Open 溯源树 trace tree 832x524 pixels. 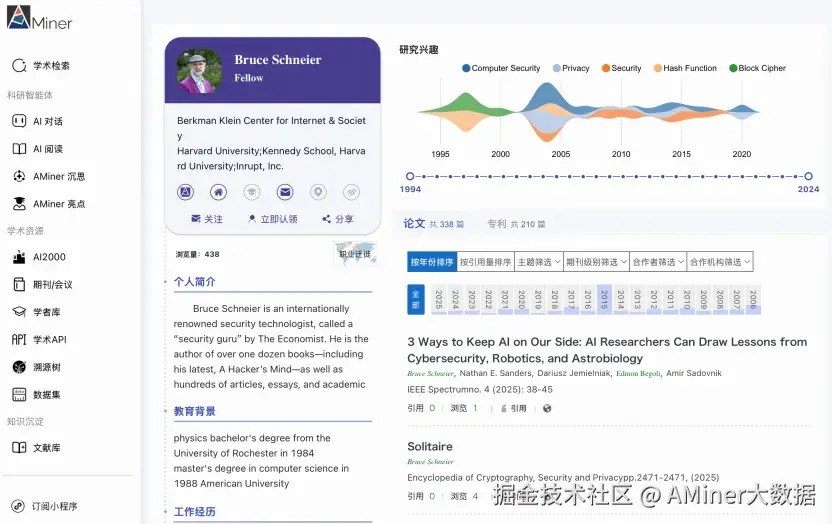(37, 367)
